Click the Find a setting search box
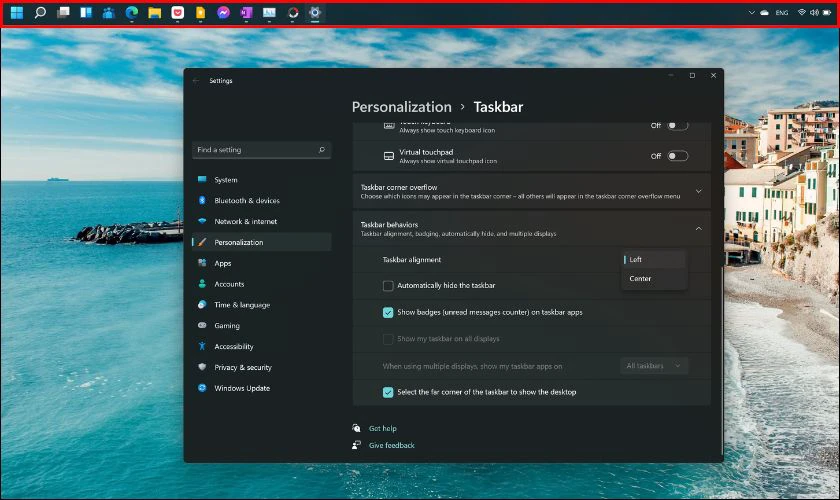 click(261, 150)
